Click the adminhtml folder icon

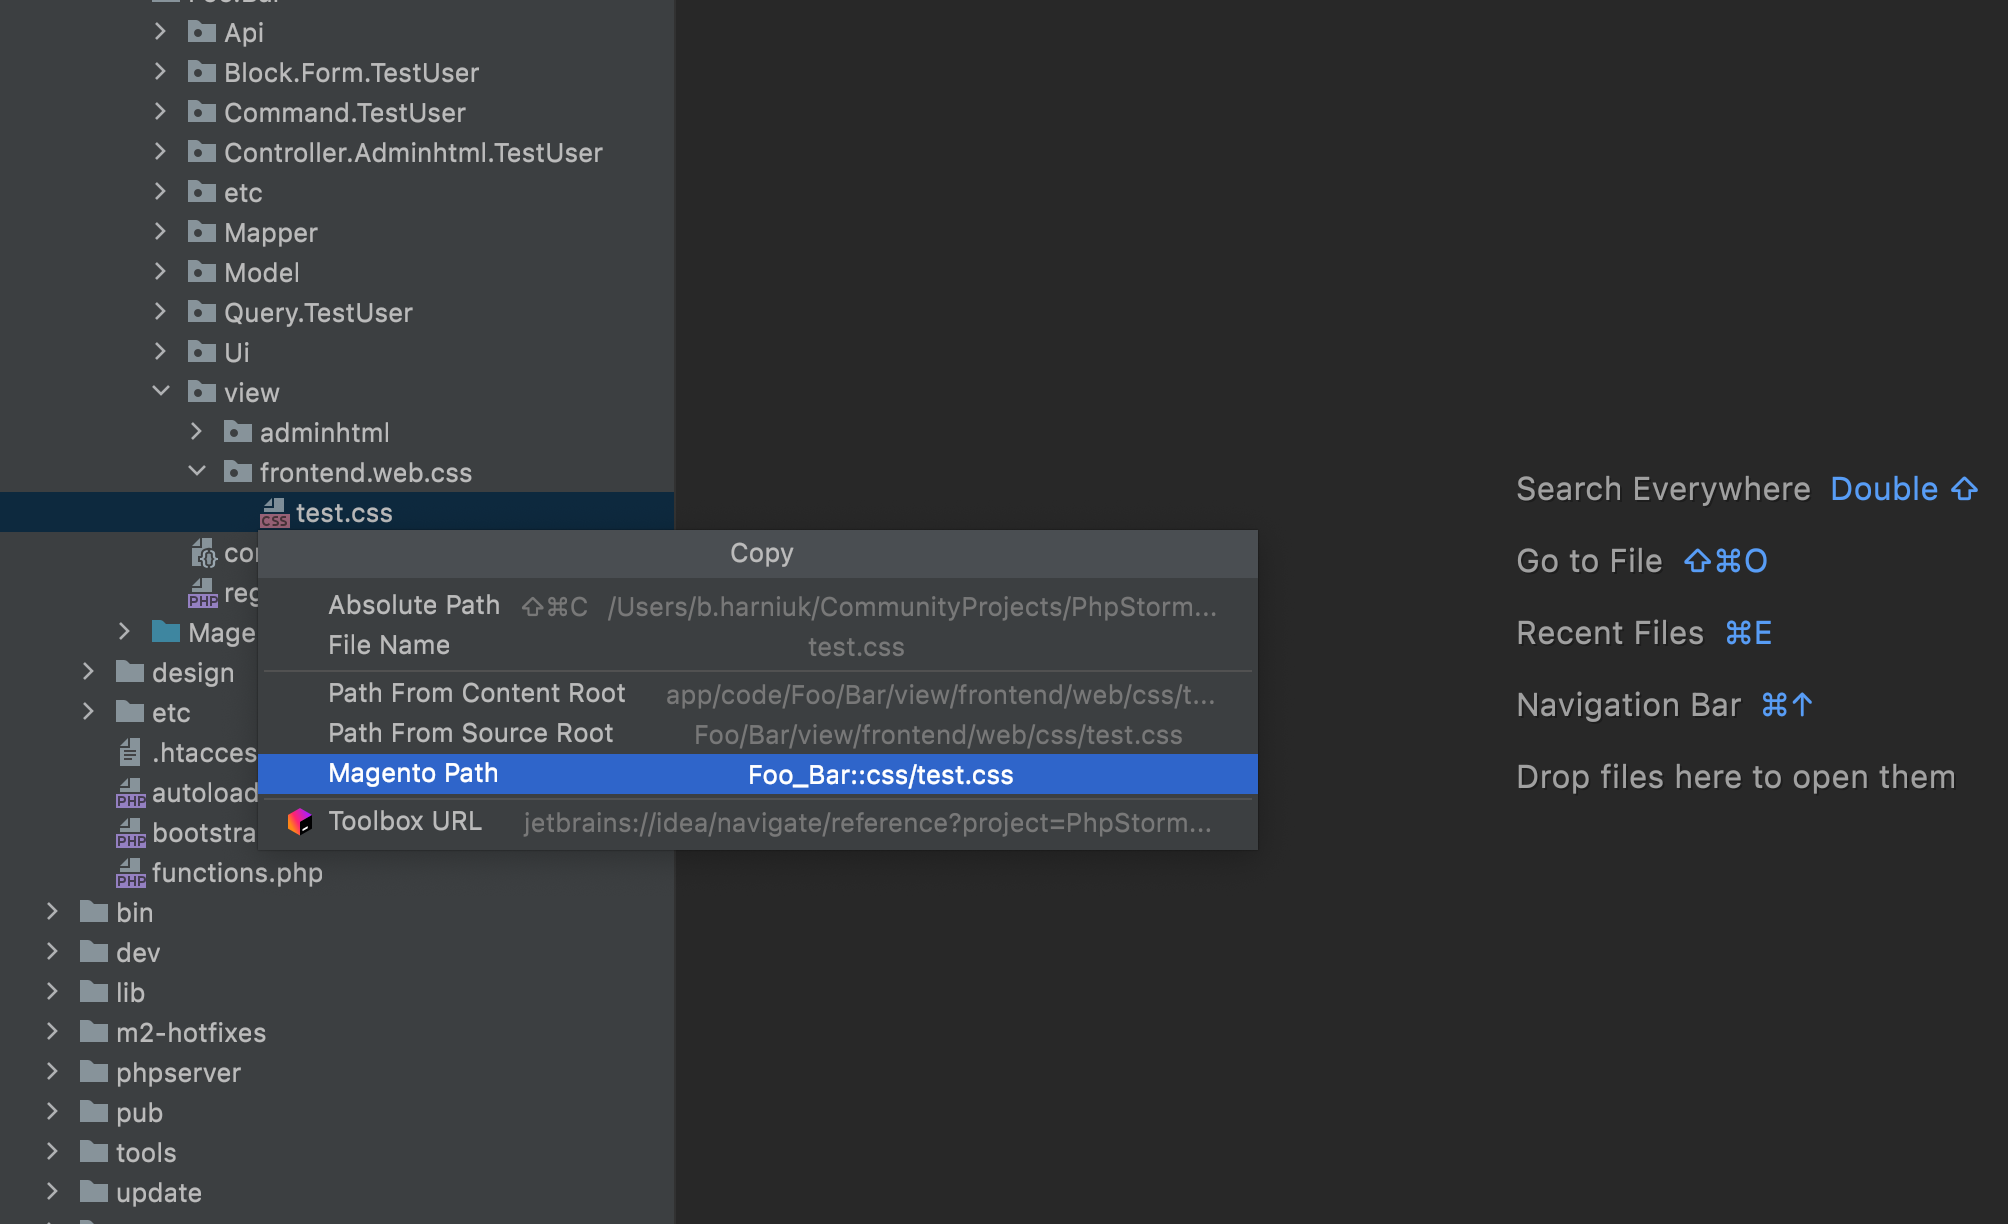238,433
